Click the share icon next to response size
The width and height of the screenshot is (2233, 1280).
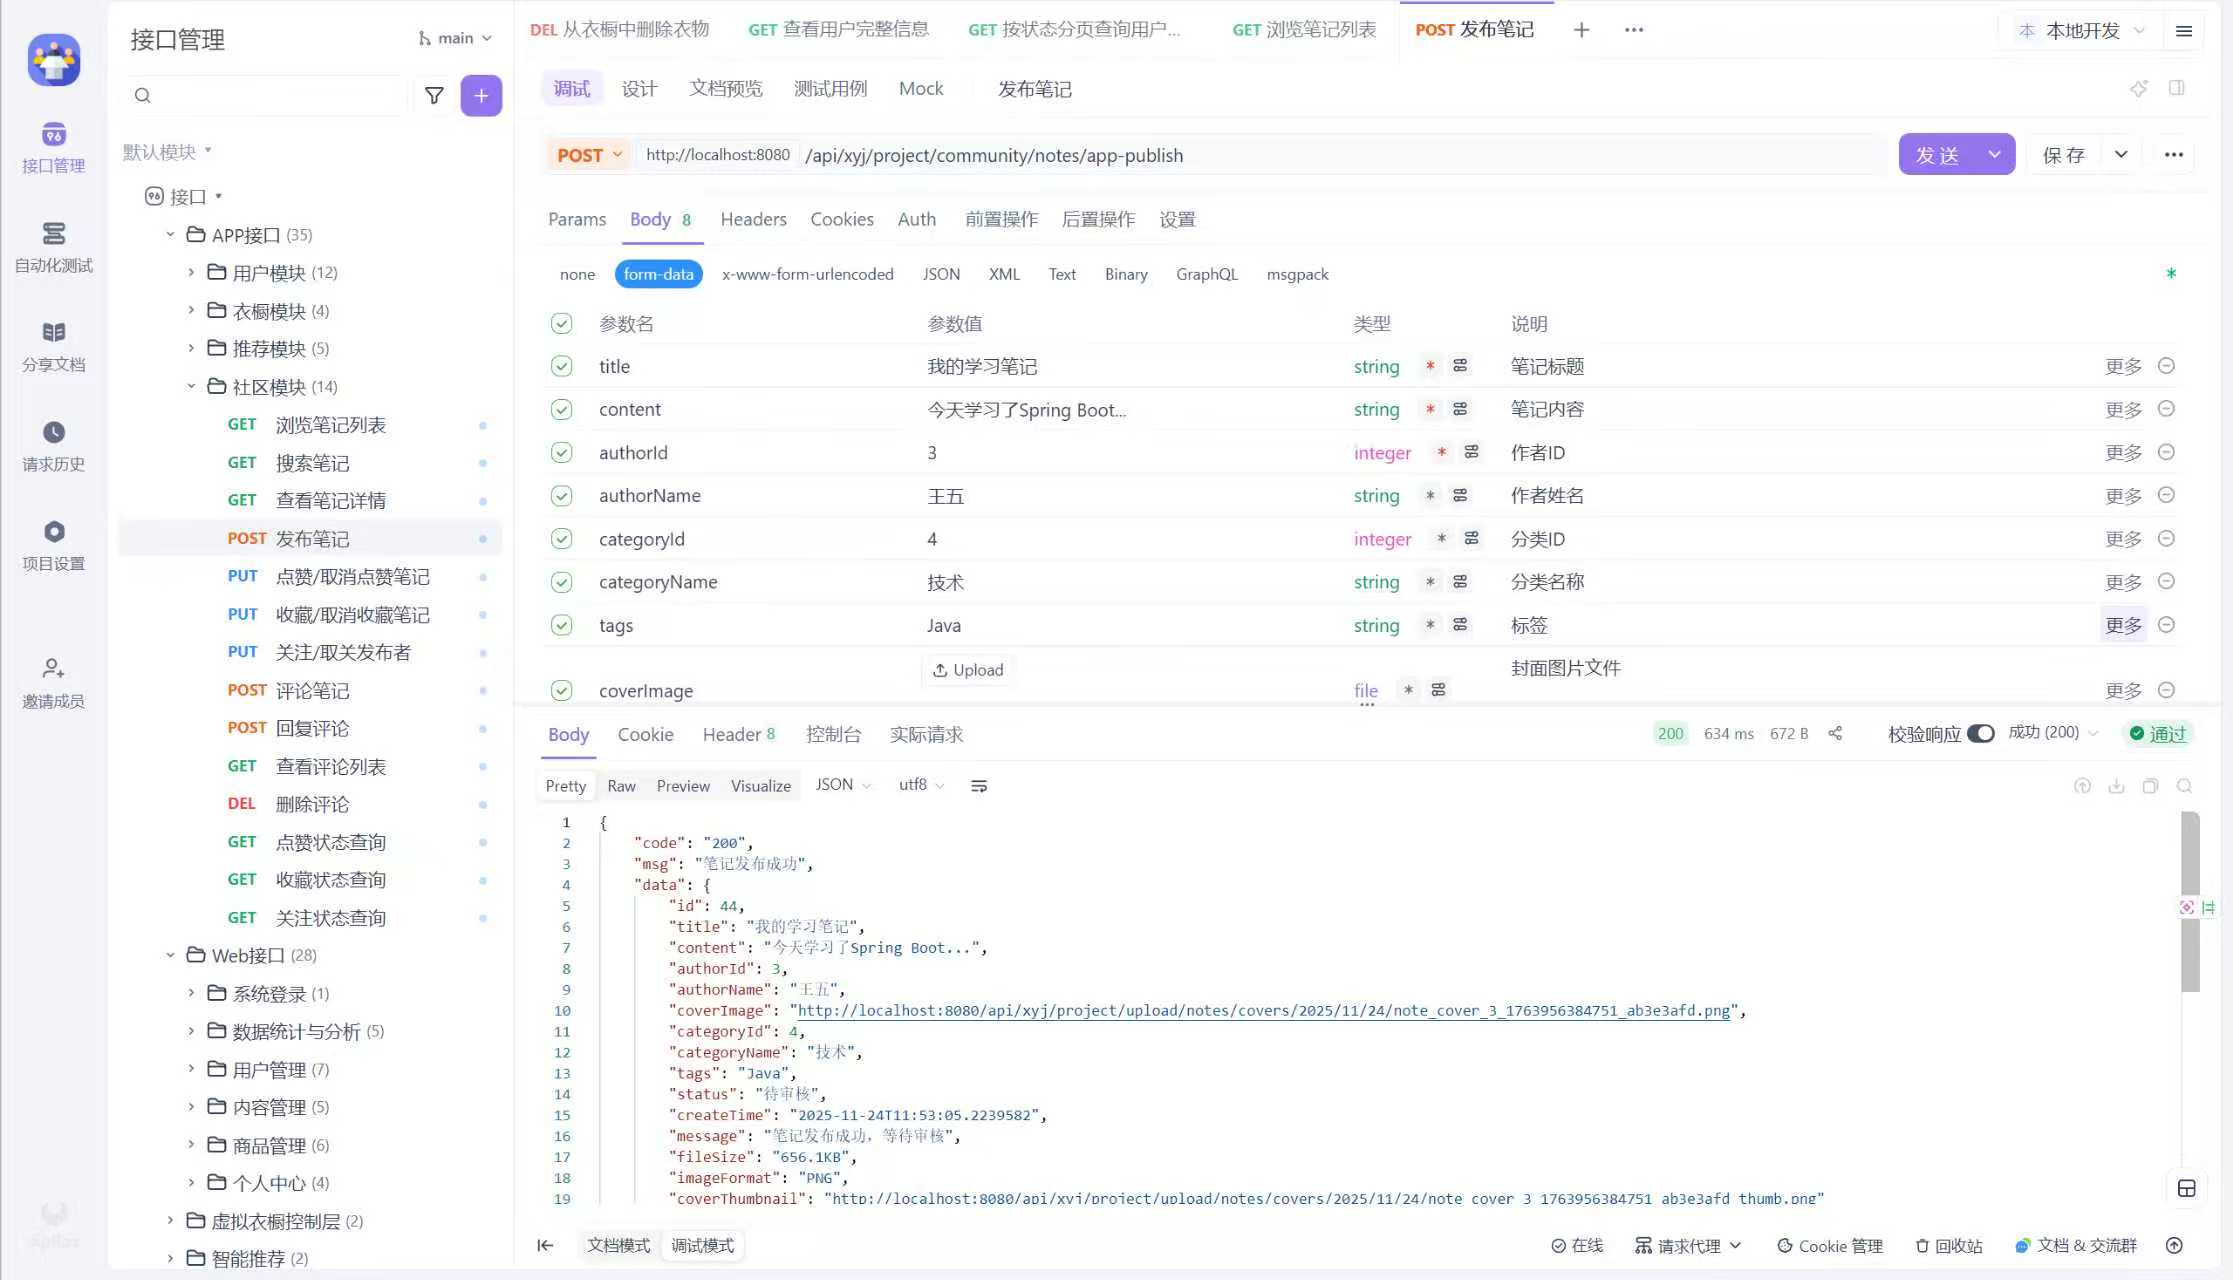point(1835,733)
